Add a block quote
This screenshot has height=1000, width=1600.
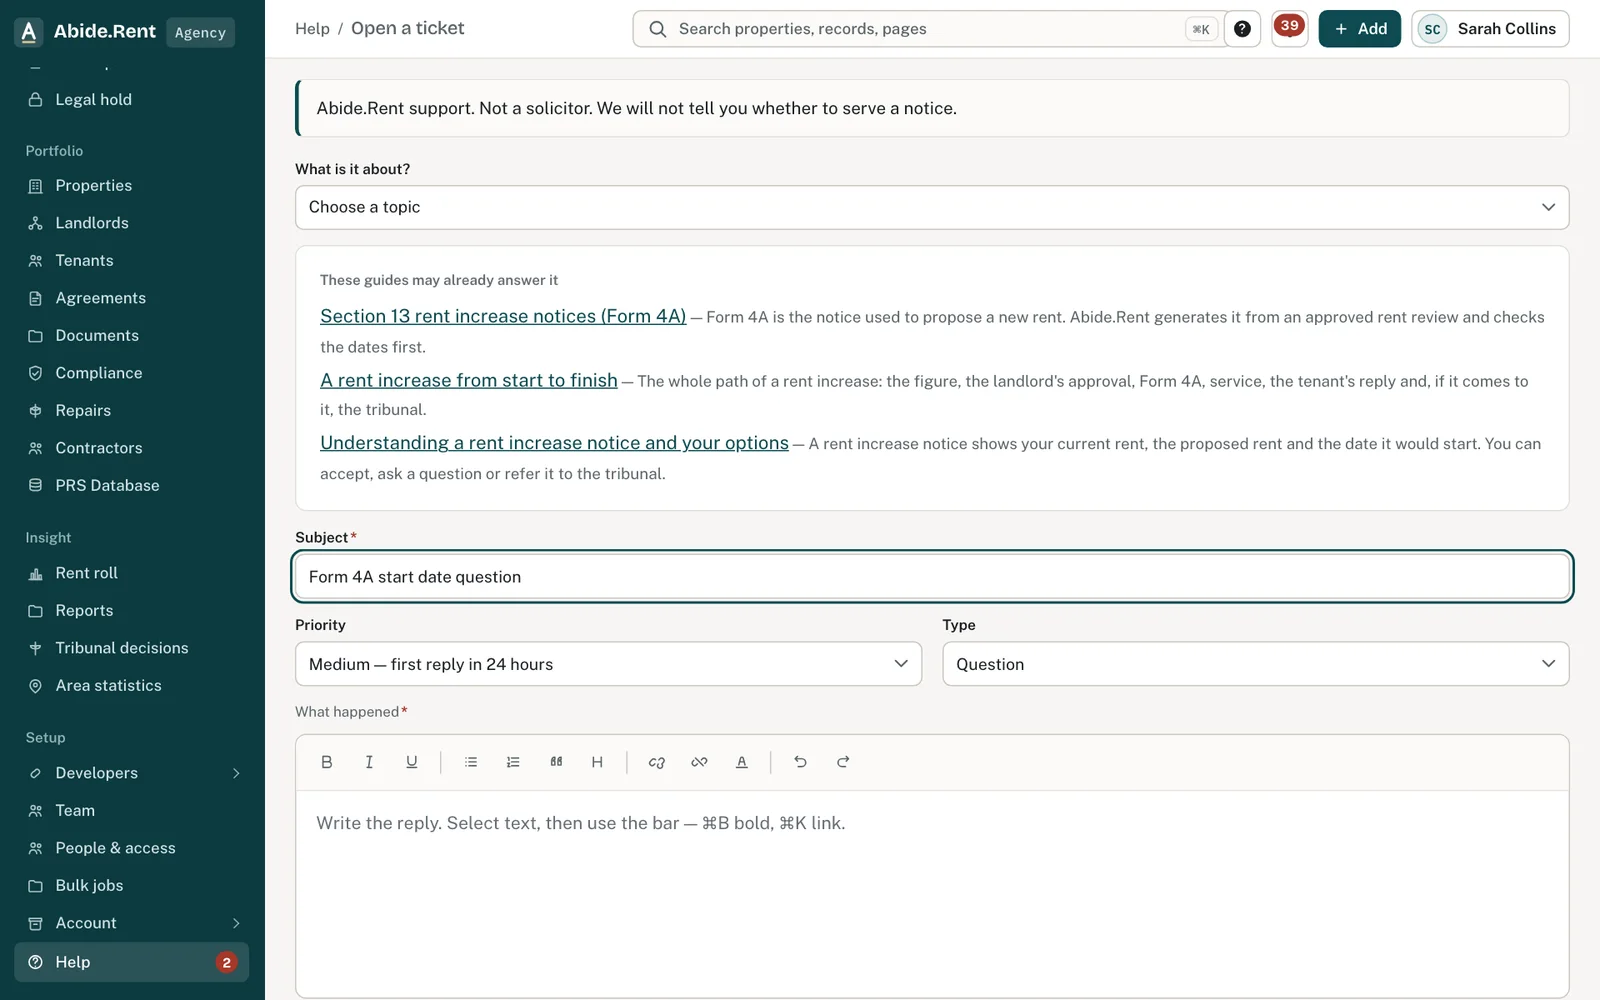556,762
